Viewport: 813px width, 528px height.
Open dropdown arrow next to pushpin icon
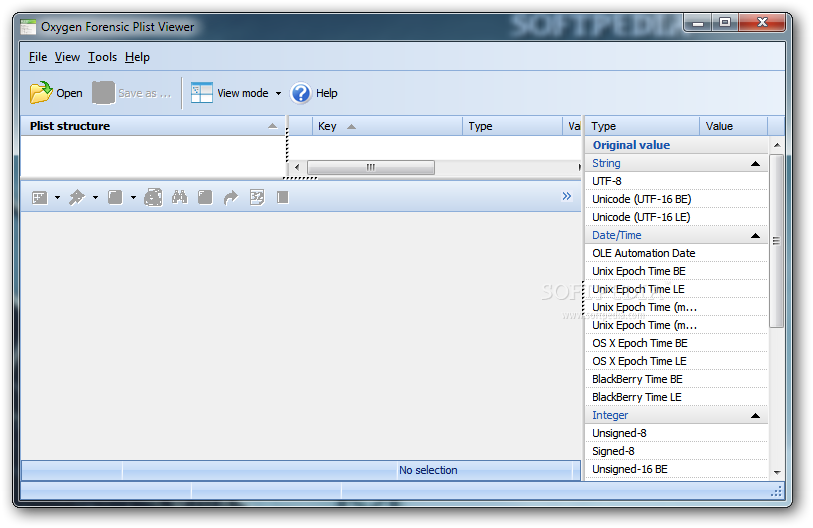[95, 197]
